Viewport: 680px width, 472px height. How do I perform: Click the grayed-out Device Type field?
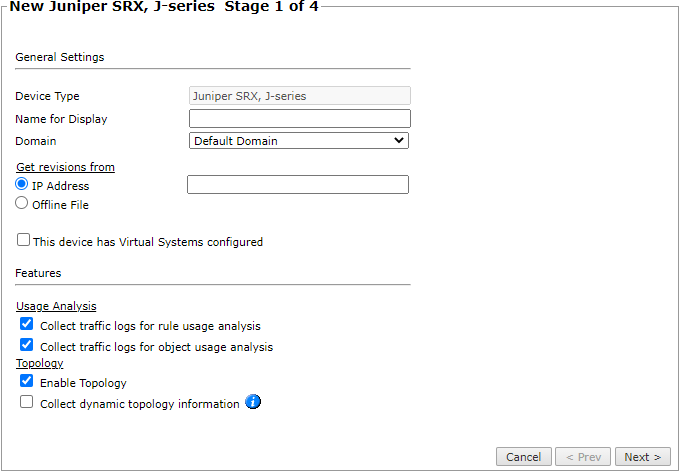pyautogui.click(x=300, y=96)
